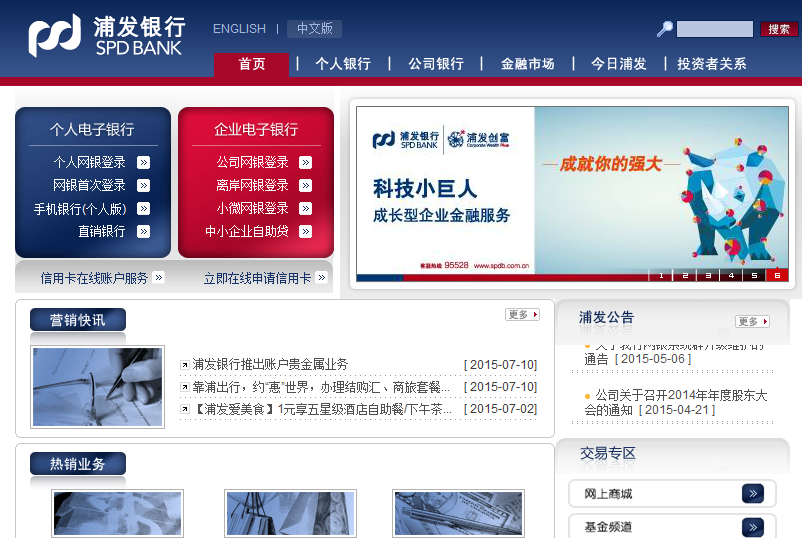The image size is (802, 538).
Task: Click arrow icon beside 手机银行(个人版)
Action: point(144,209)
